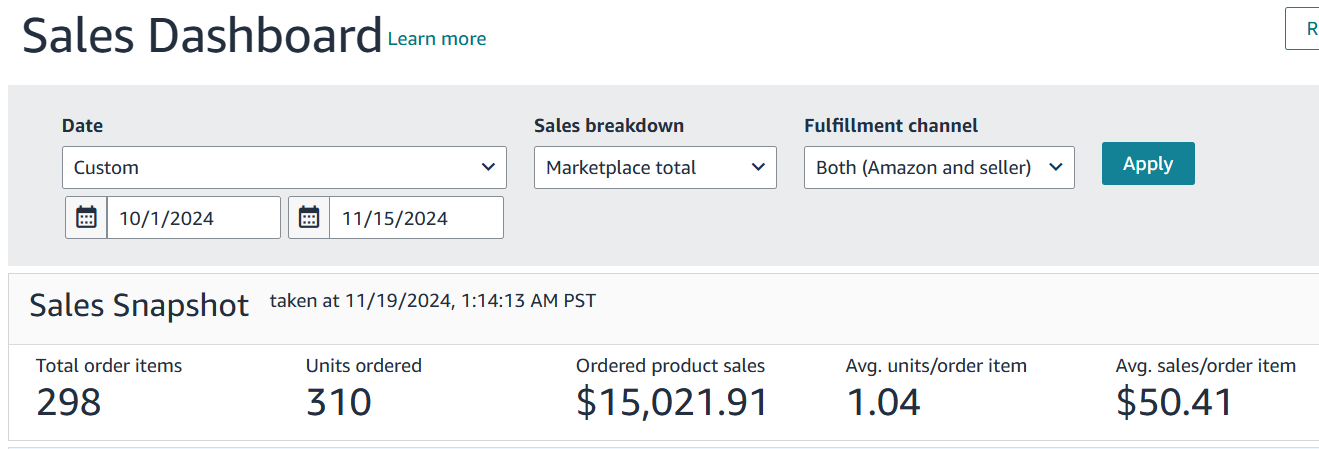
Task: Expand the Date range dropdown set to Custom
Action: tap(284, 167)
